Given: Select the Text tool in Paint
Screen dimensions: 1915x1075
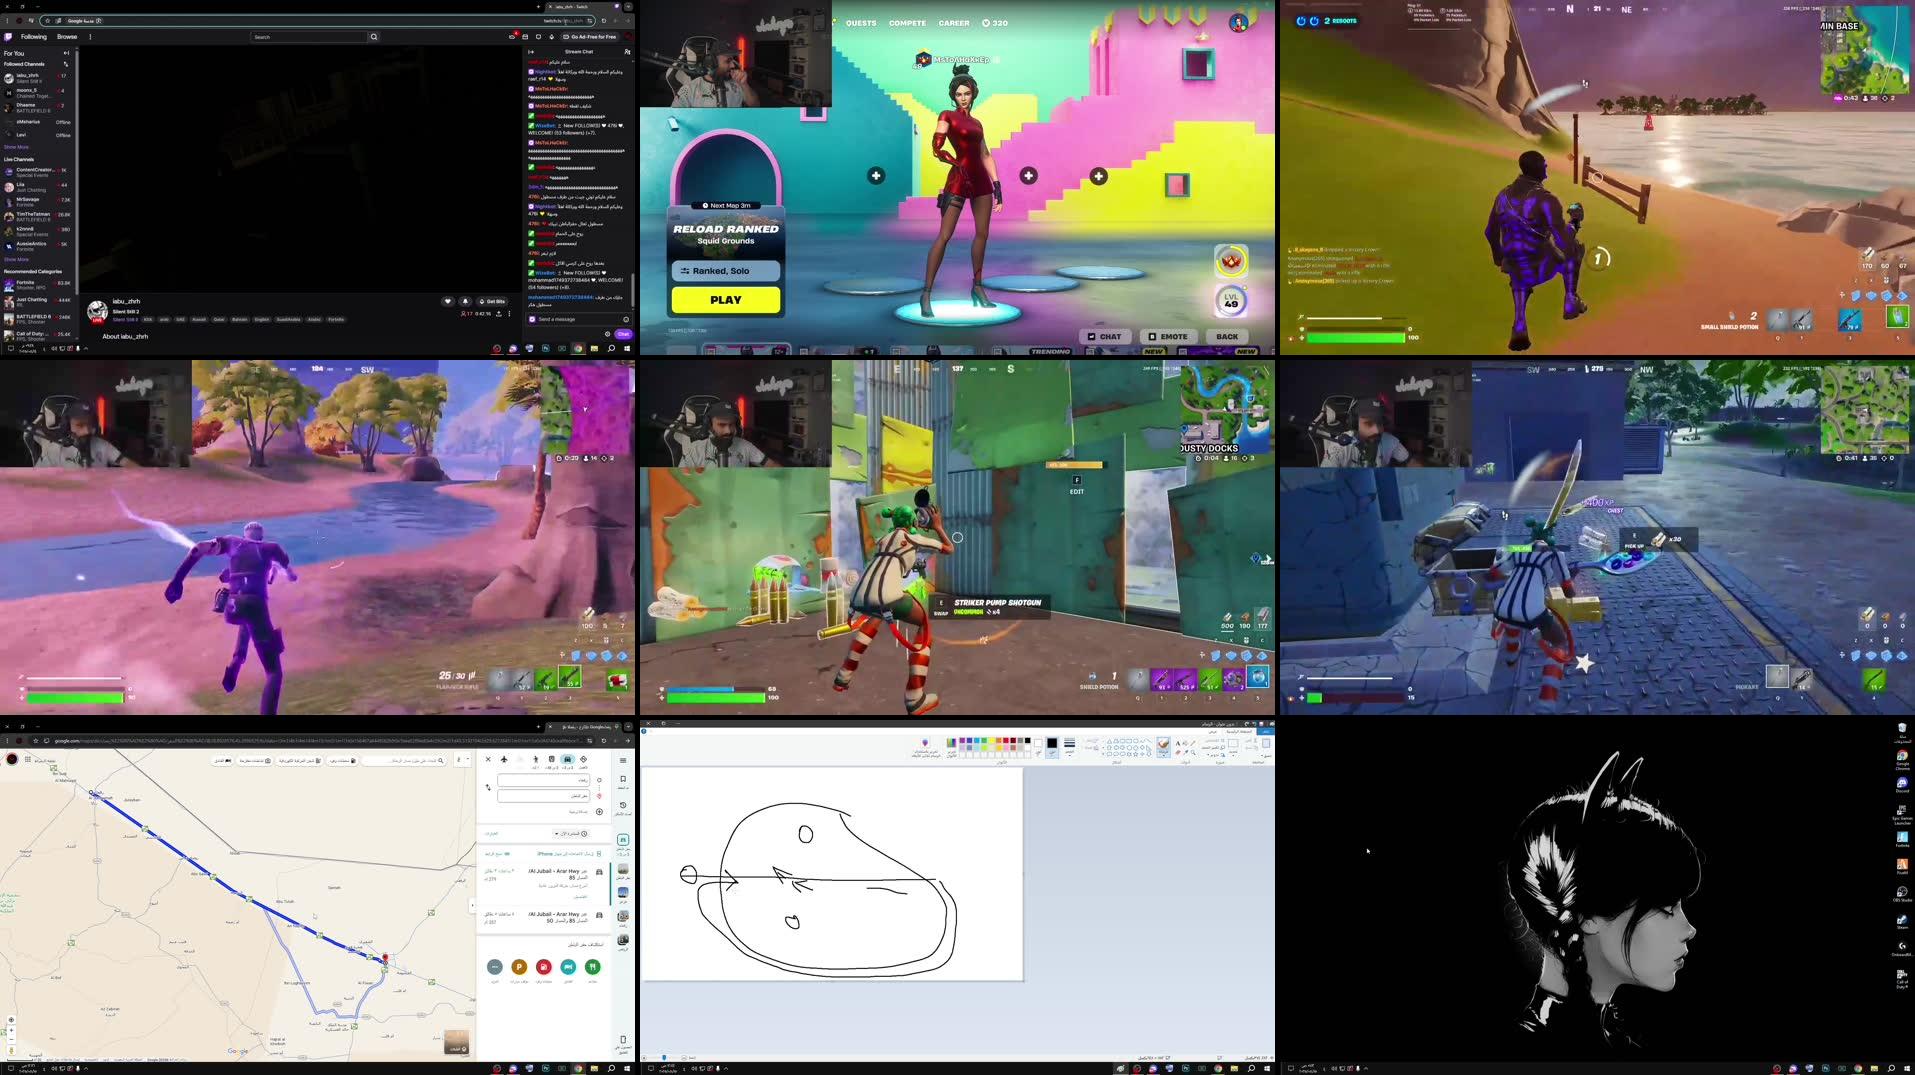Looking at the screenshot, I should point(1178,743).
